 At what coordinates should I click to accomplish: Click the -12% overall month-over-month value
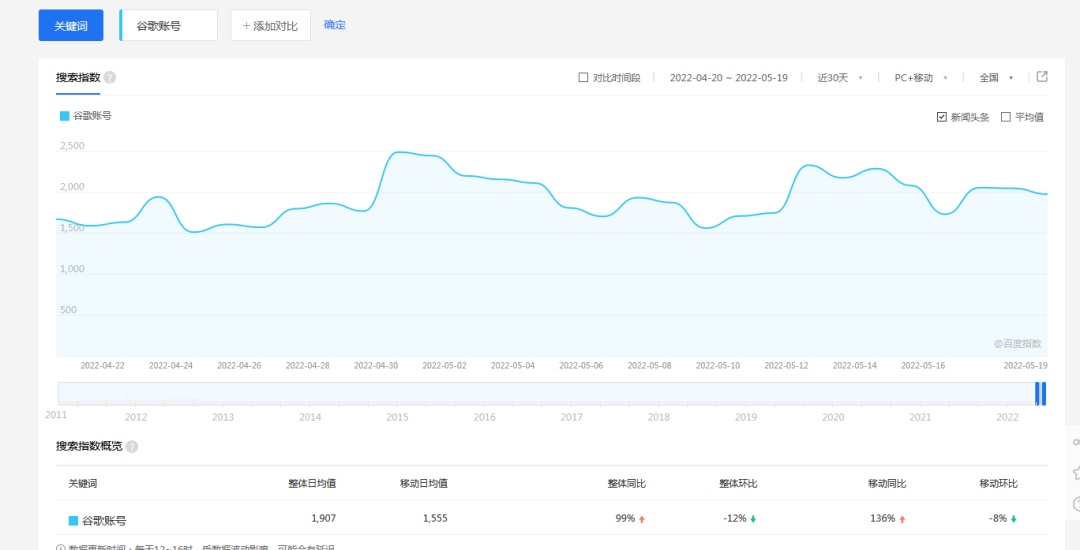[x=735, y=518]
